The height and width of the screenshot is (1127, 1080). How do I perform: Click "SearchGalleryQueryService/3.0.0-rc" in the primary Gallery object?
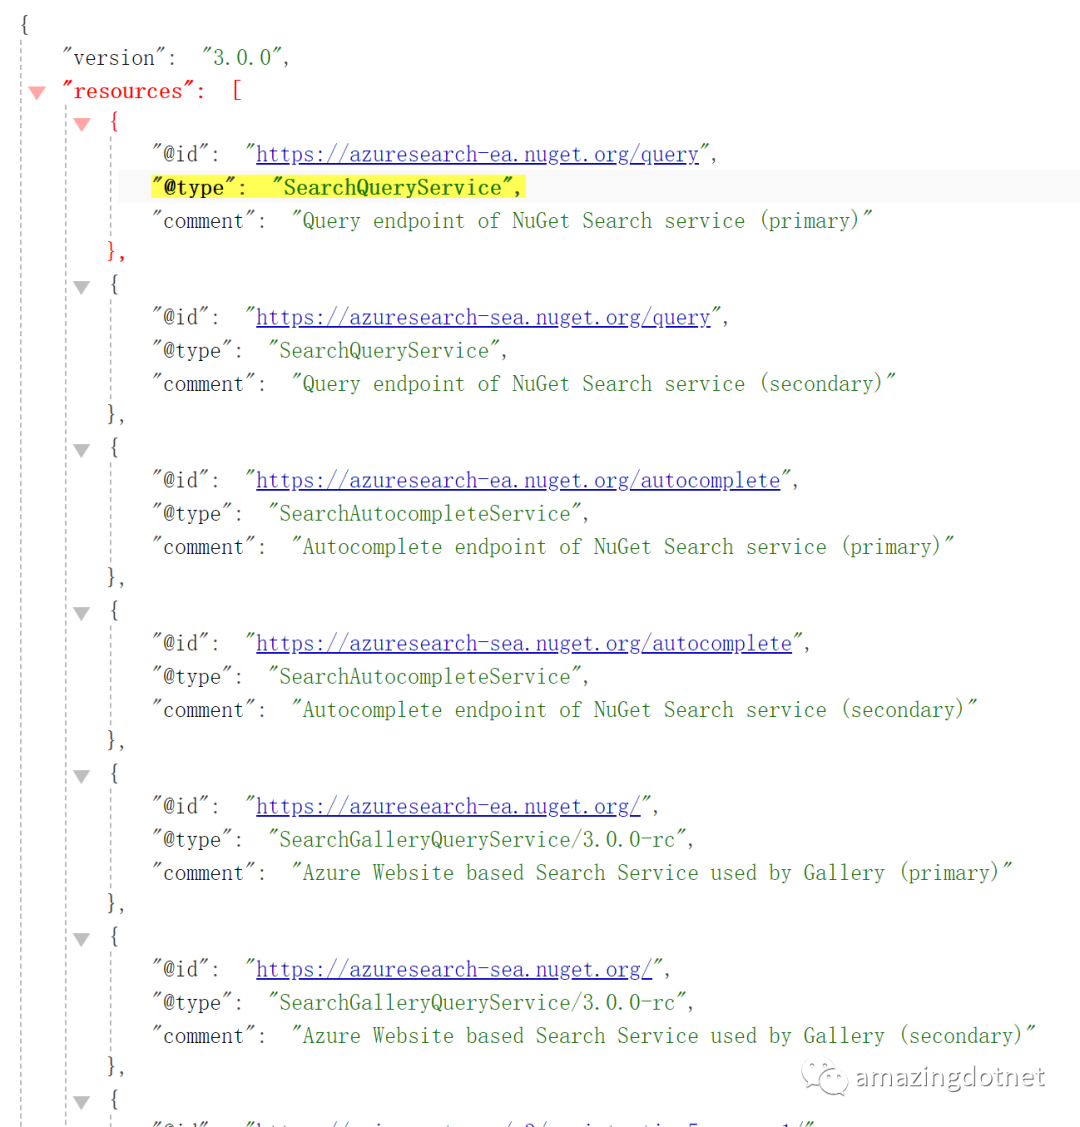point(477,840)
